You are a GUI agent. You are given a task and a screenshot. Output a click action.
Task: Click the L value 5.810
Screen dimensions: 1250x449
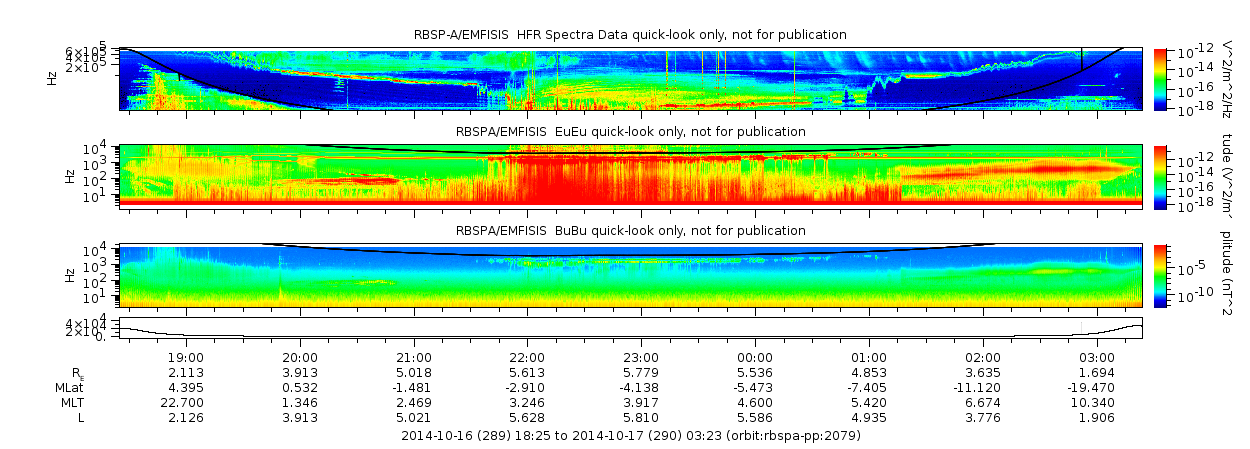click(641, 417)
